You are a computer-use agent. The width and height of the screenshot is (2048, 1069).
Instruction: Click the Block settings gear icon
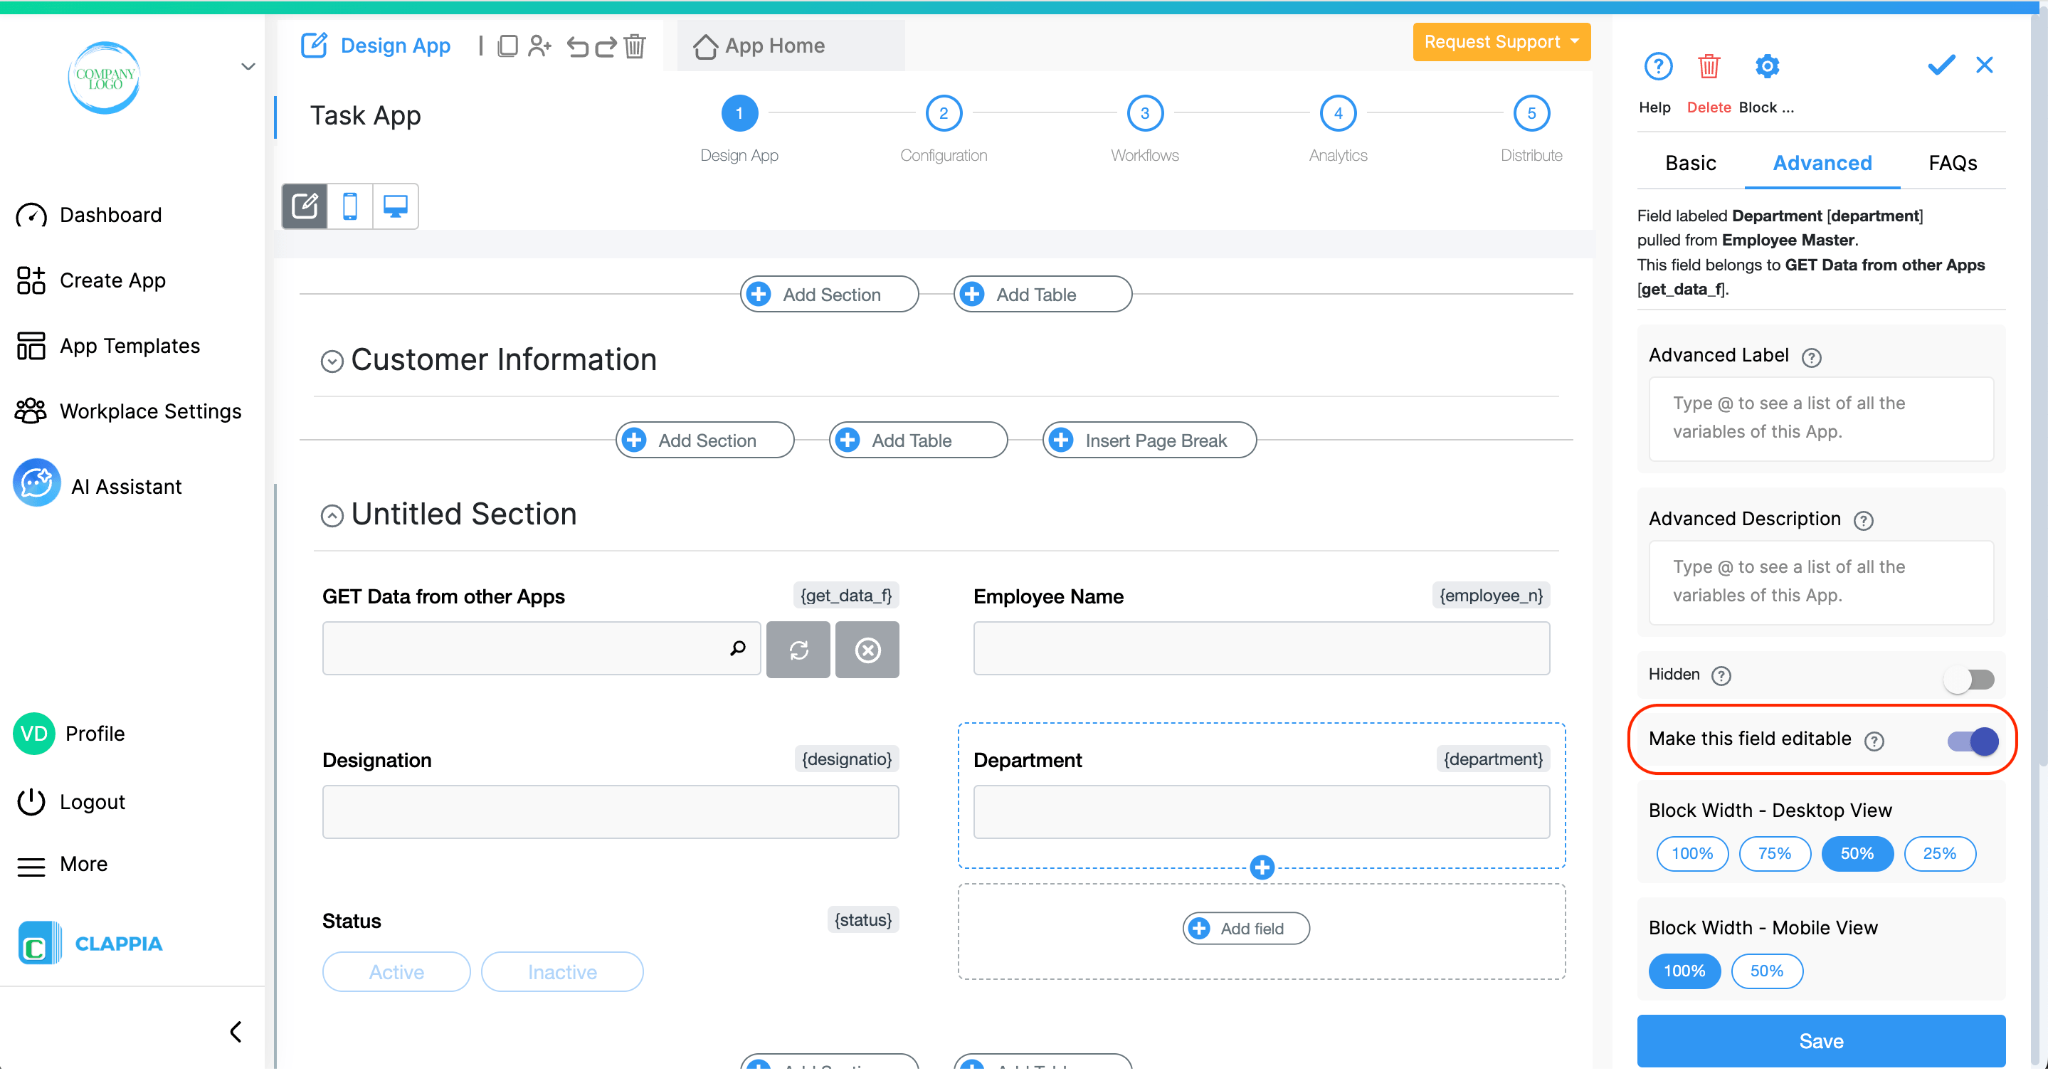pos(1766,66)
